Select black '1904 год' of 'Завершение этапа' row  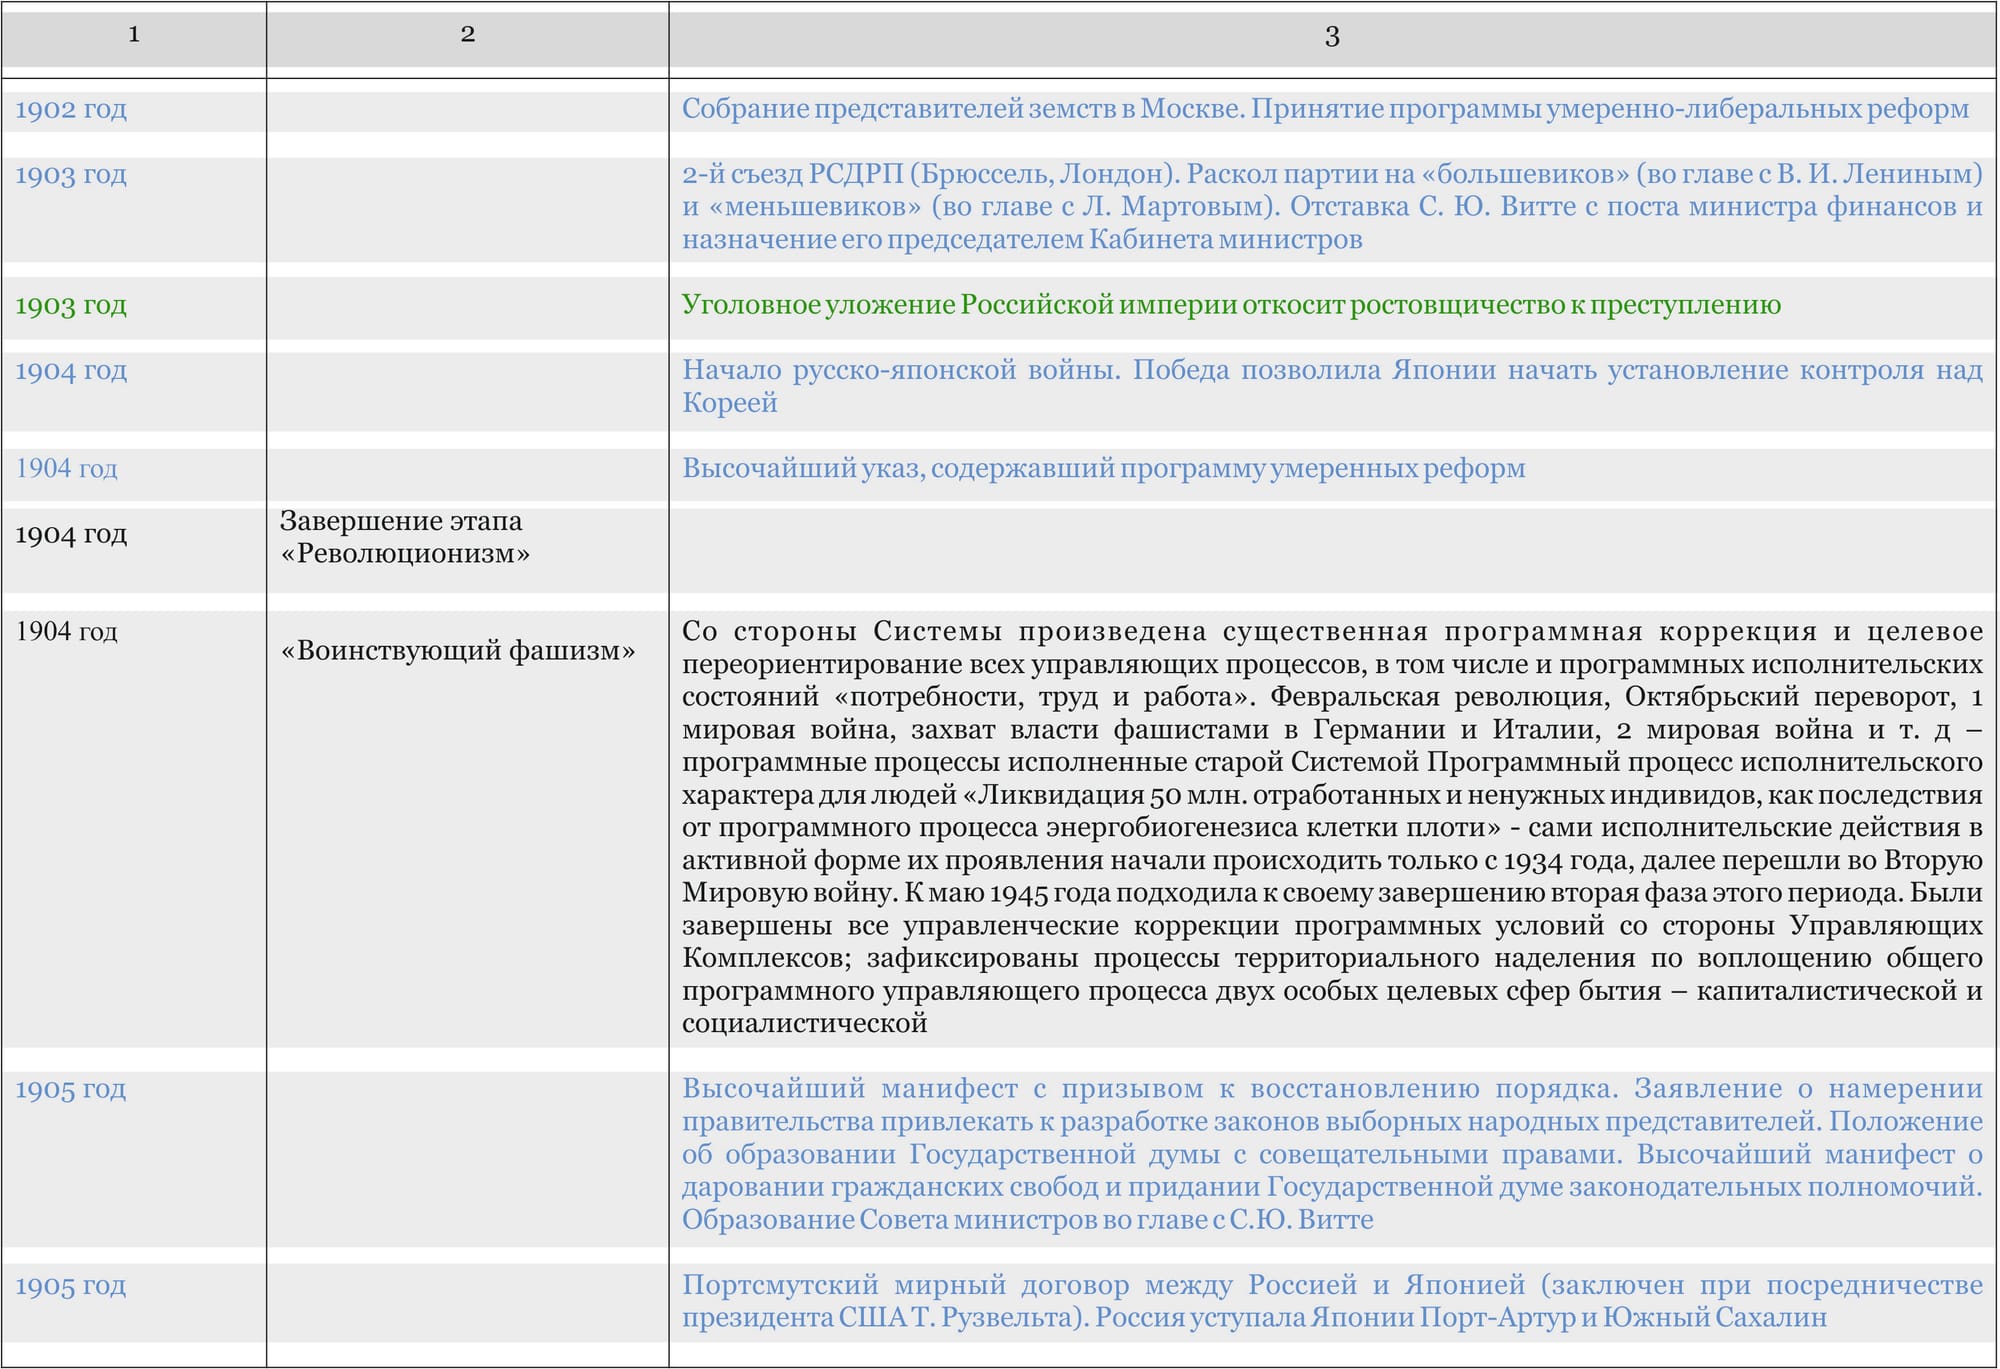click(71, 535)
